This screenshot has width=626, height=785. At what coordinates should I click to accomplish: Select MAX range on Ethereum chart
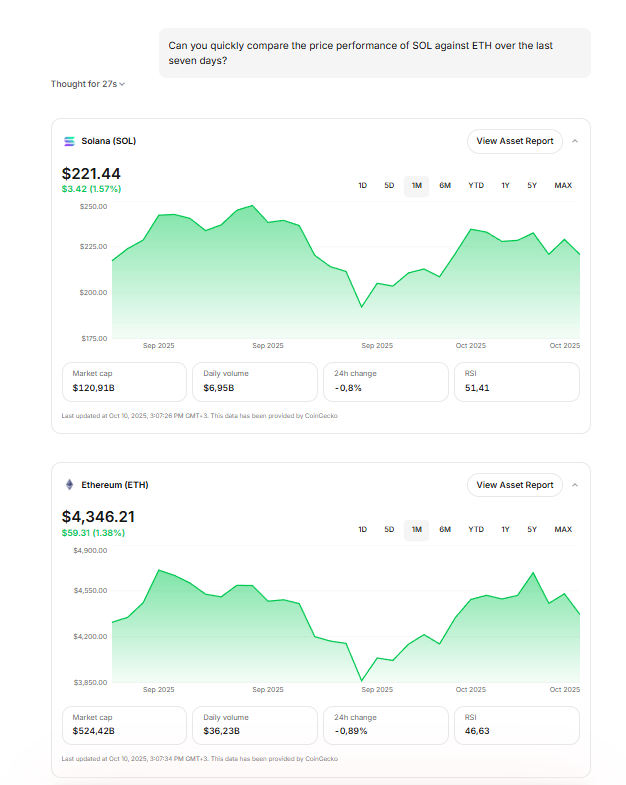563,530
